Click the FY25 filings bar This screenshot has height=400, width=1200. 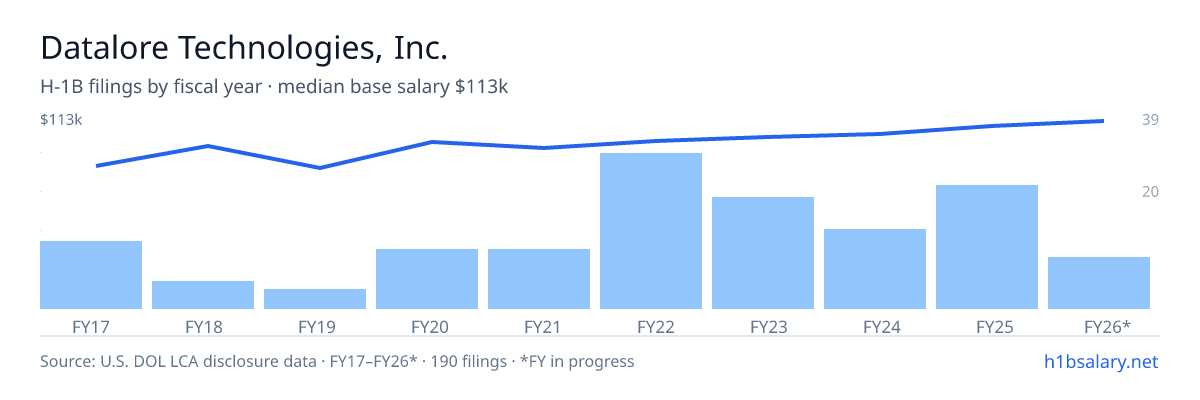click(987, 247)
